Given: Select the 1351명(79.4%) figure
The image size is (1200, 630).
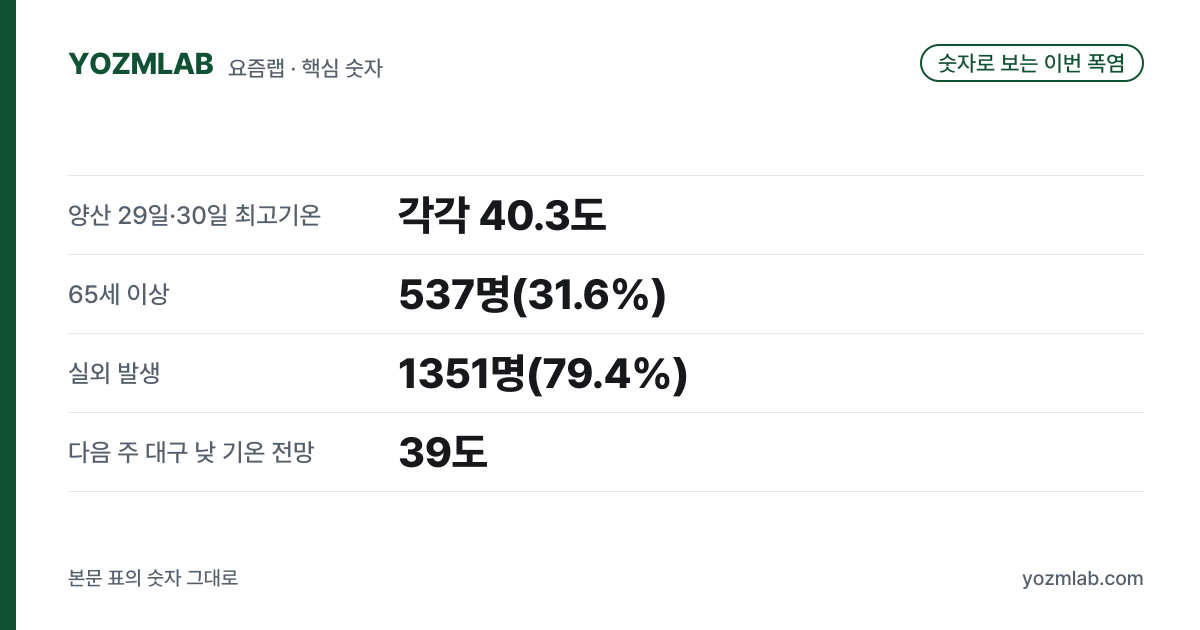Looking at the screenshot, I should 543,374.
